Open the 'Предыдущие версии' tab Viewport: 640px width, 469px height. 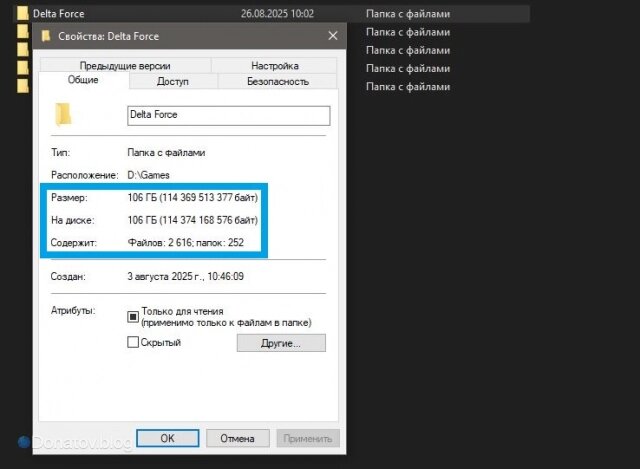125,65
